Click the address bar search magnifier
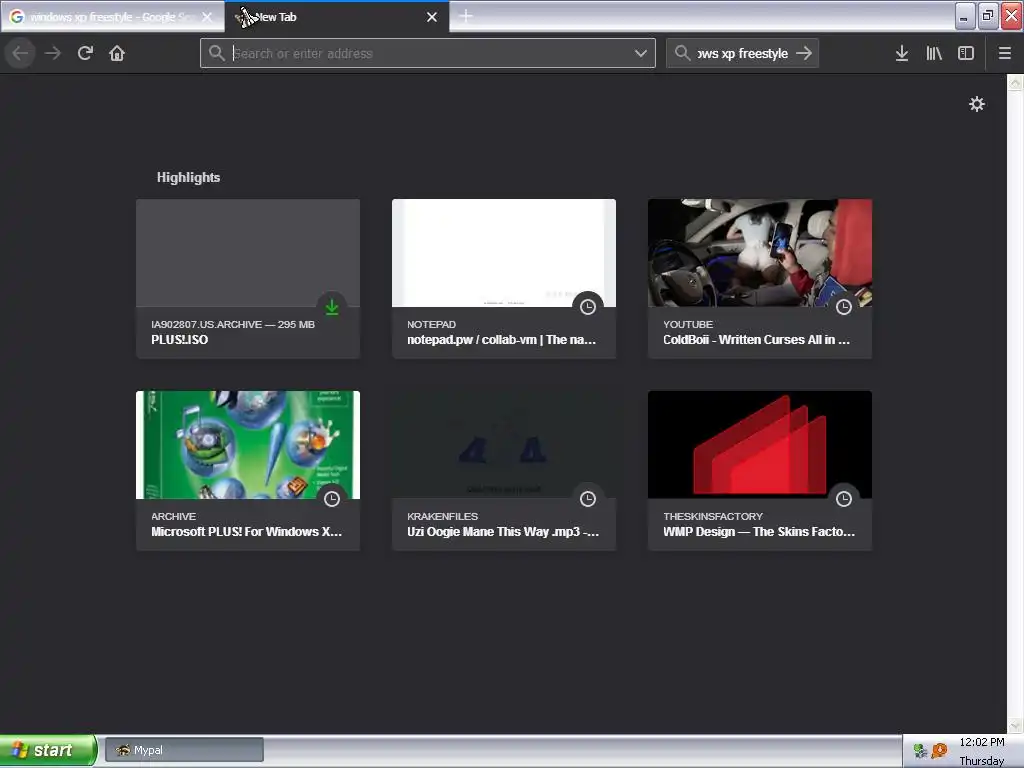The image size is (1024, 768). tap(217, 53)
